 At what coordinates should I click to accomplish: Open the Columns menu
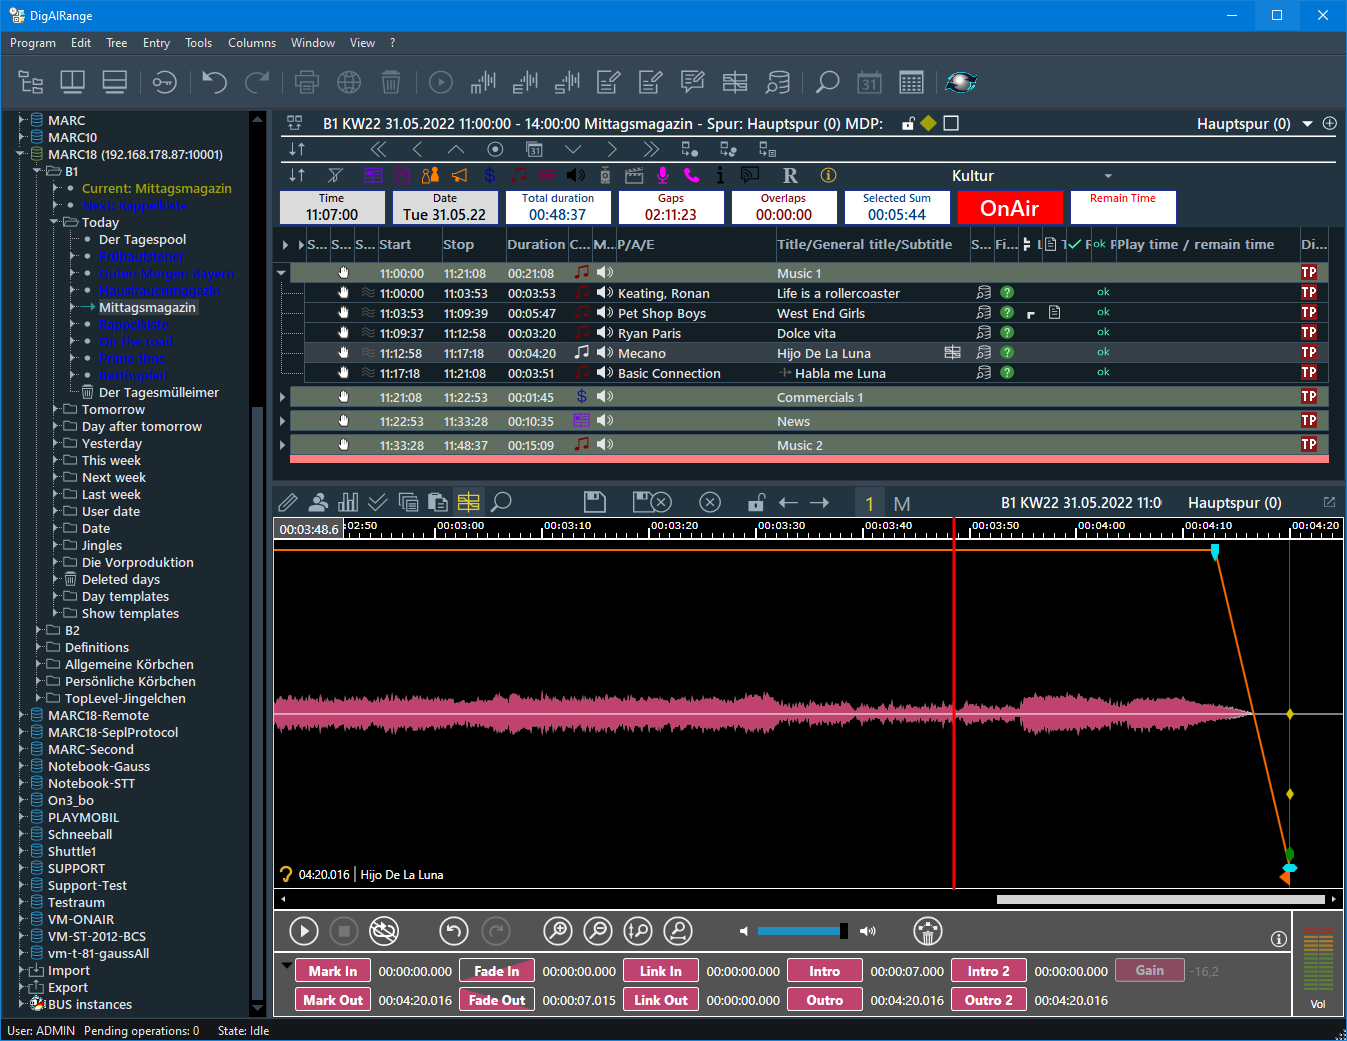(251, 43)
